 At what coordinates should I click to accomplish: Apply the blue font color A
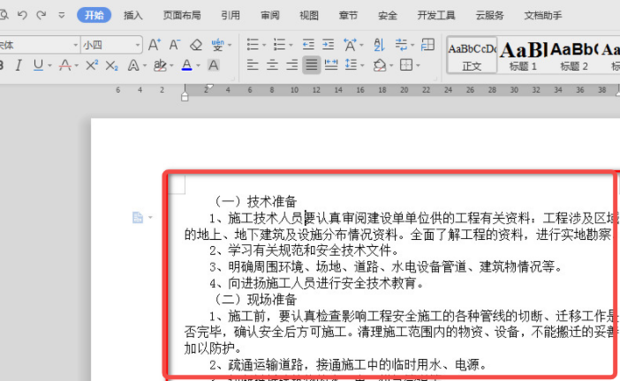tap(187, 65)
